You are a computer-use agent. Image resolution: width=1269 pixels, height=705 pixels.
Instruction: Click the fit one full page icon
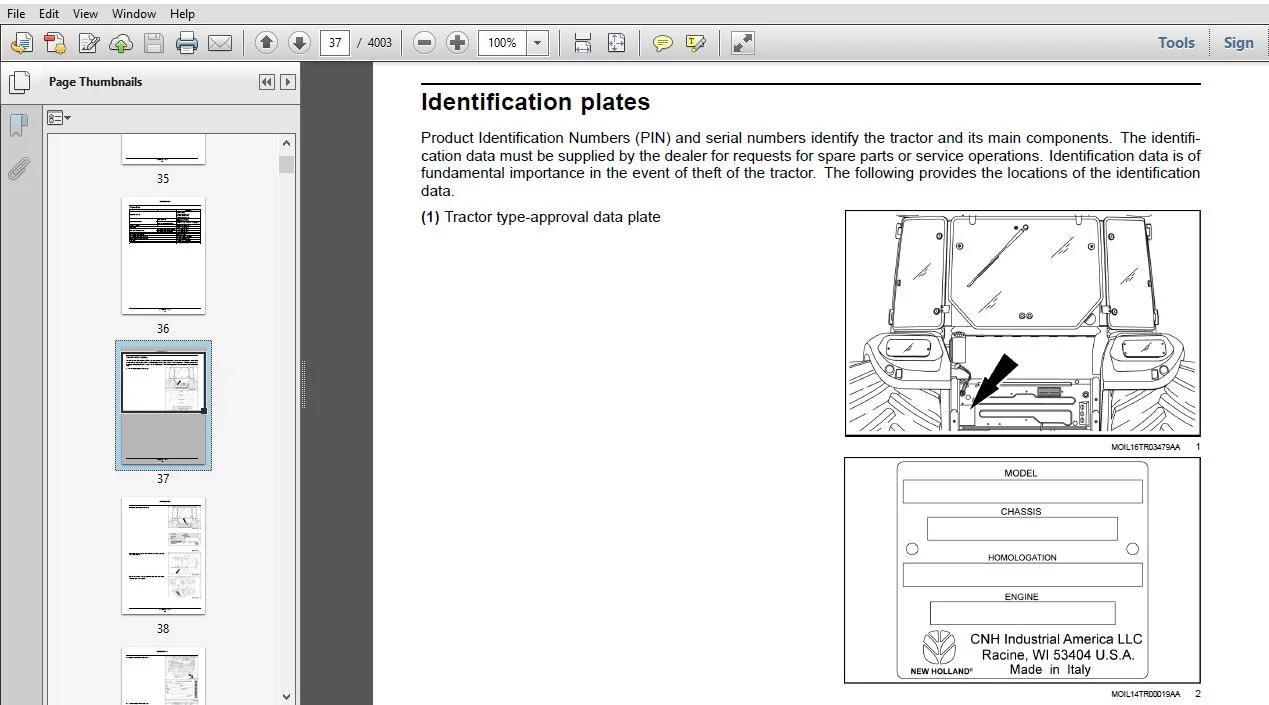(x=616, y=43)
